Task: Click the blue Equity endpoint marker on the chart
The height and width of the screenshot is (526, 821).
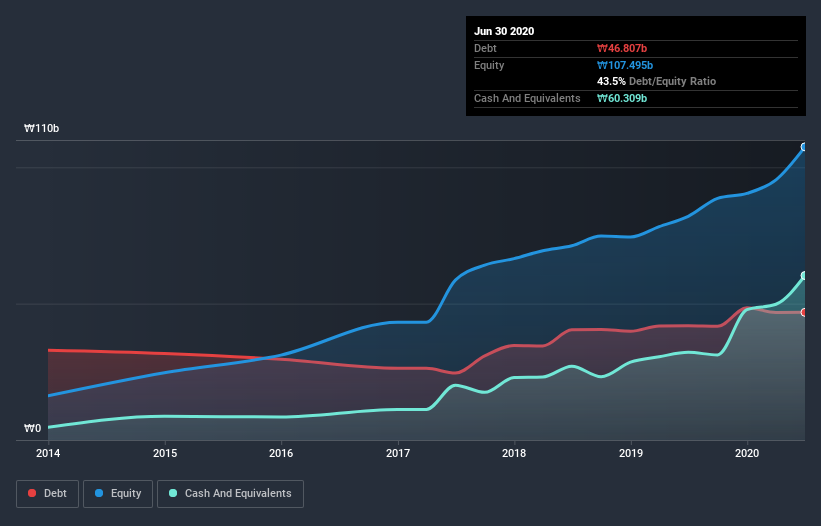Action: point(804,147)
